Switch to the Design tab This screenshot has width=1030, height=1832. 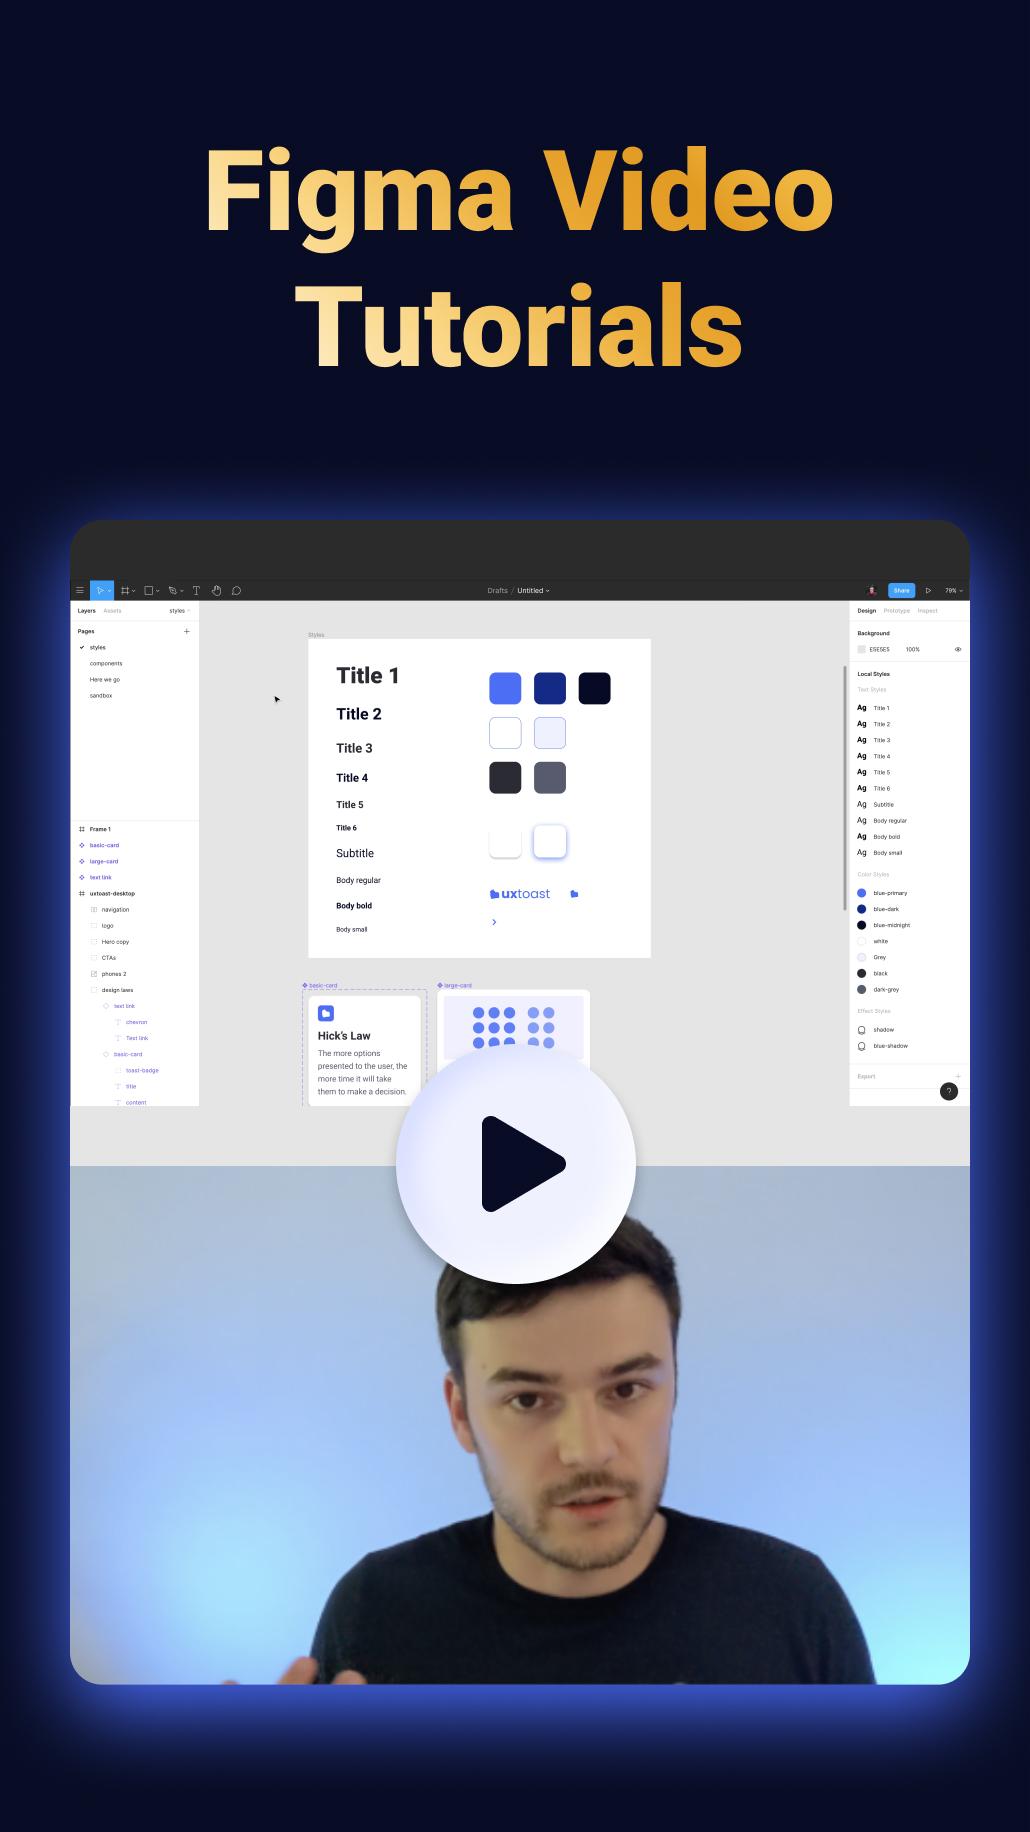coord(866,611)
